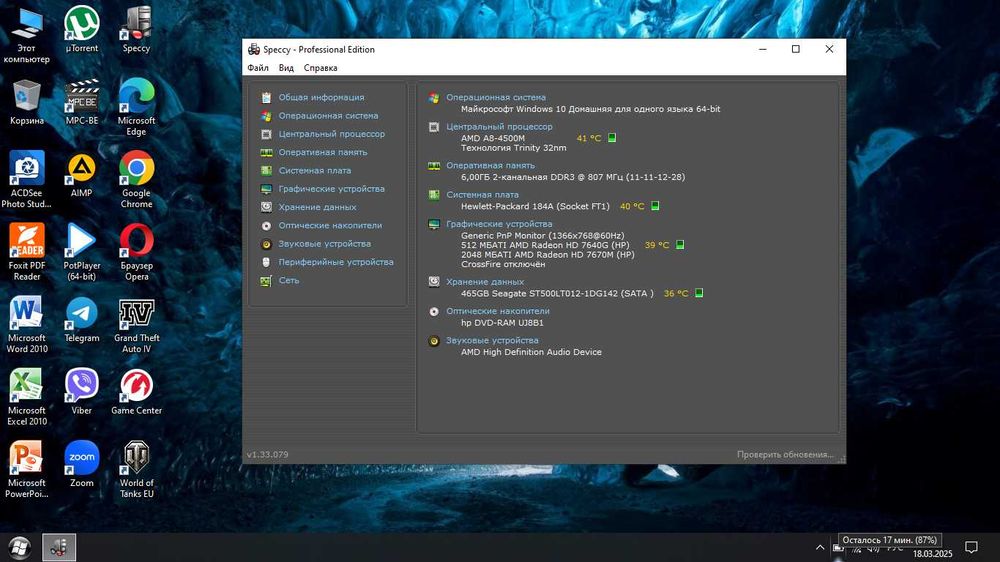Click hard drive 36 °C temperature indicator icon
The height and width of the screenshot is (562, 1000).
(x=699, y=293)
